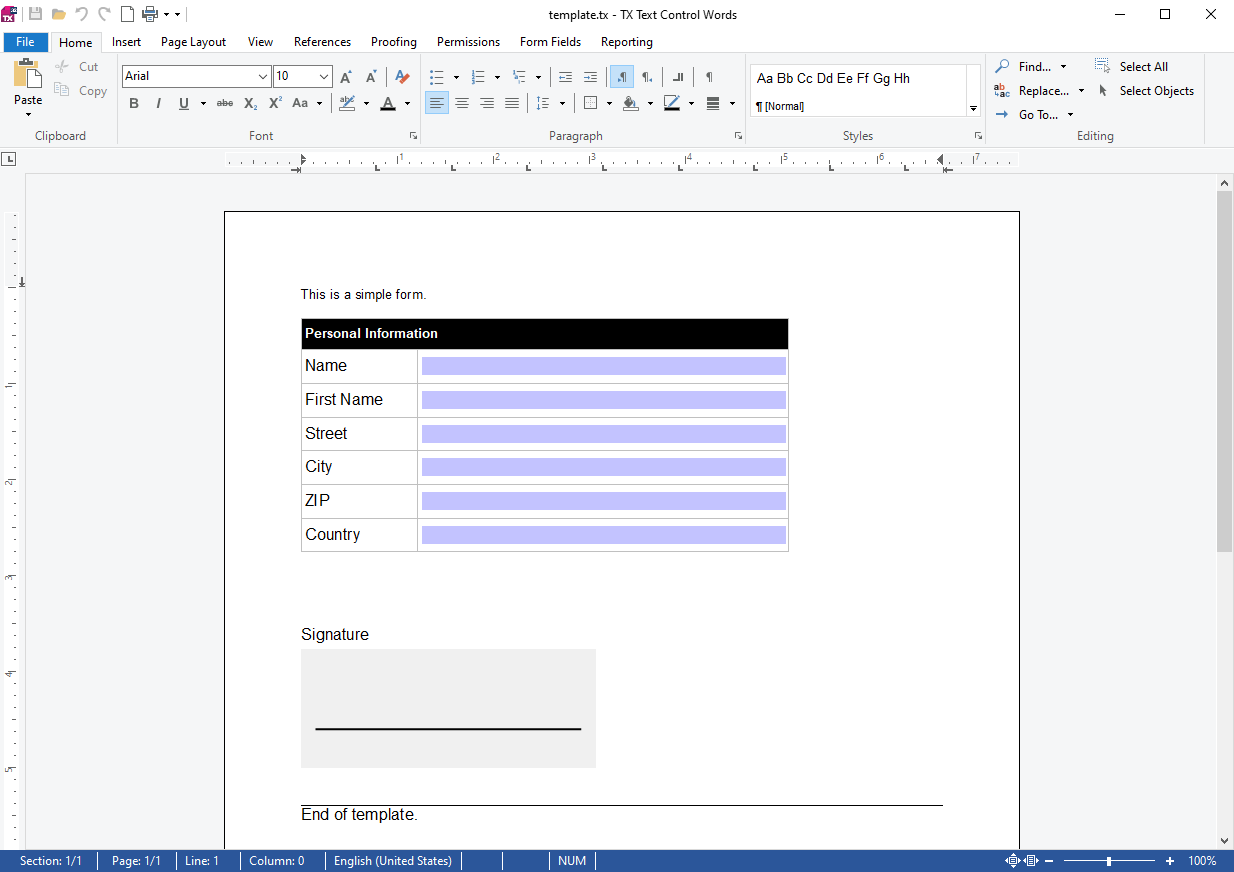Toggle bold formatting
This screenshot has width=1234, height=872.
[x=134, y=103]
